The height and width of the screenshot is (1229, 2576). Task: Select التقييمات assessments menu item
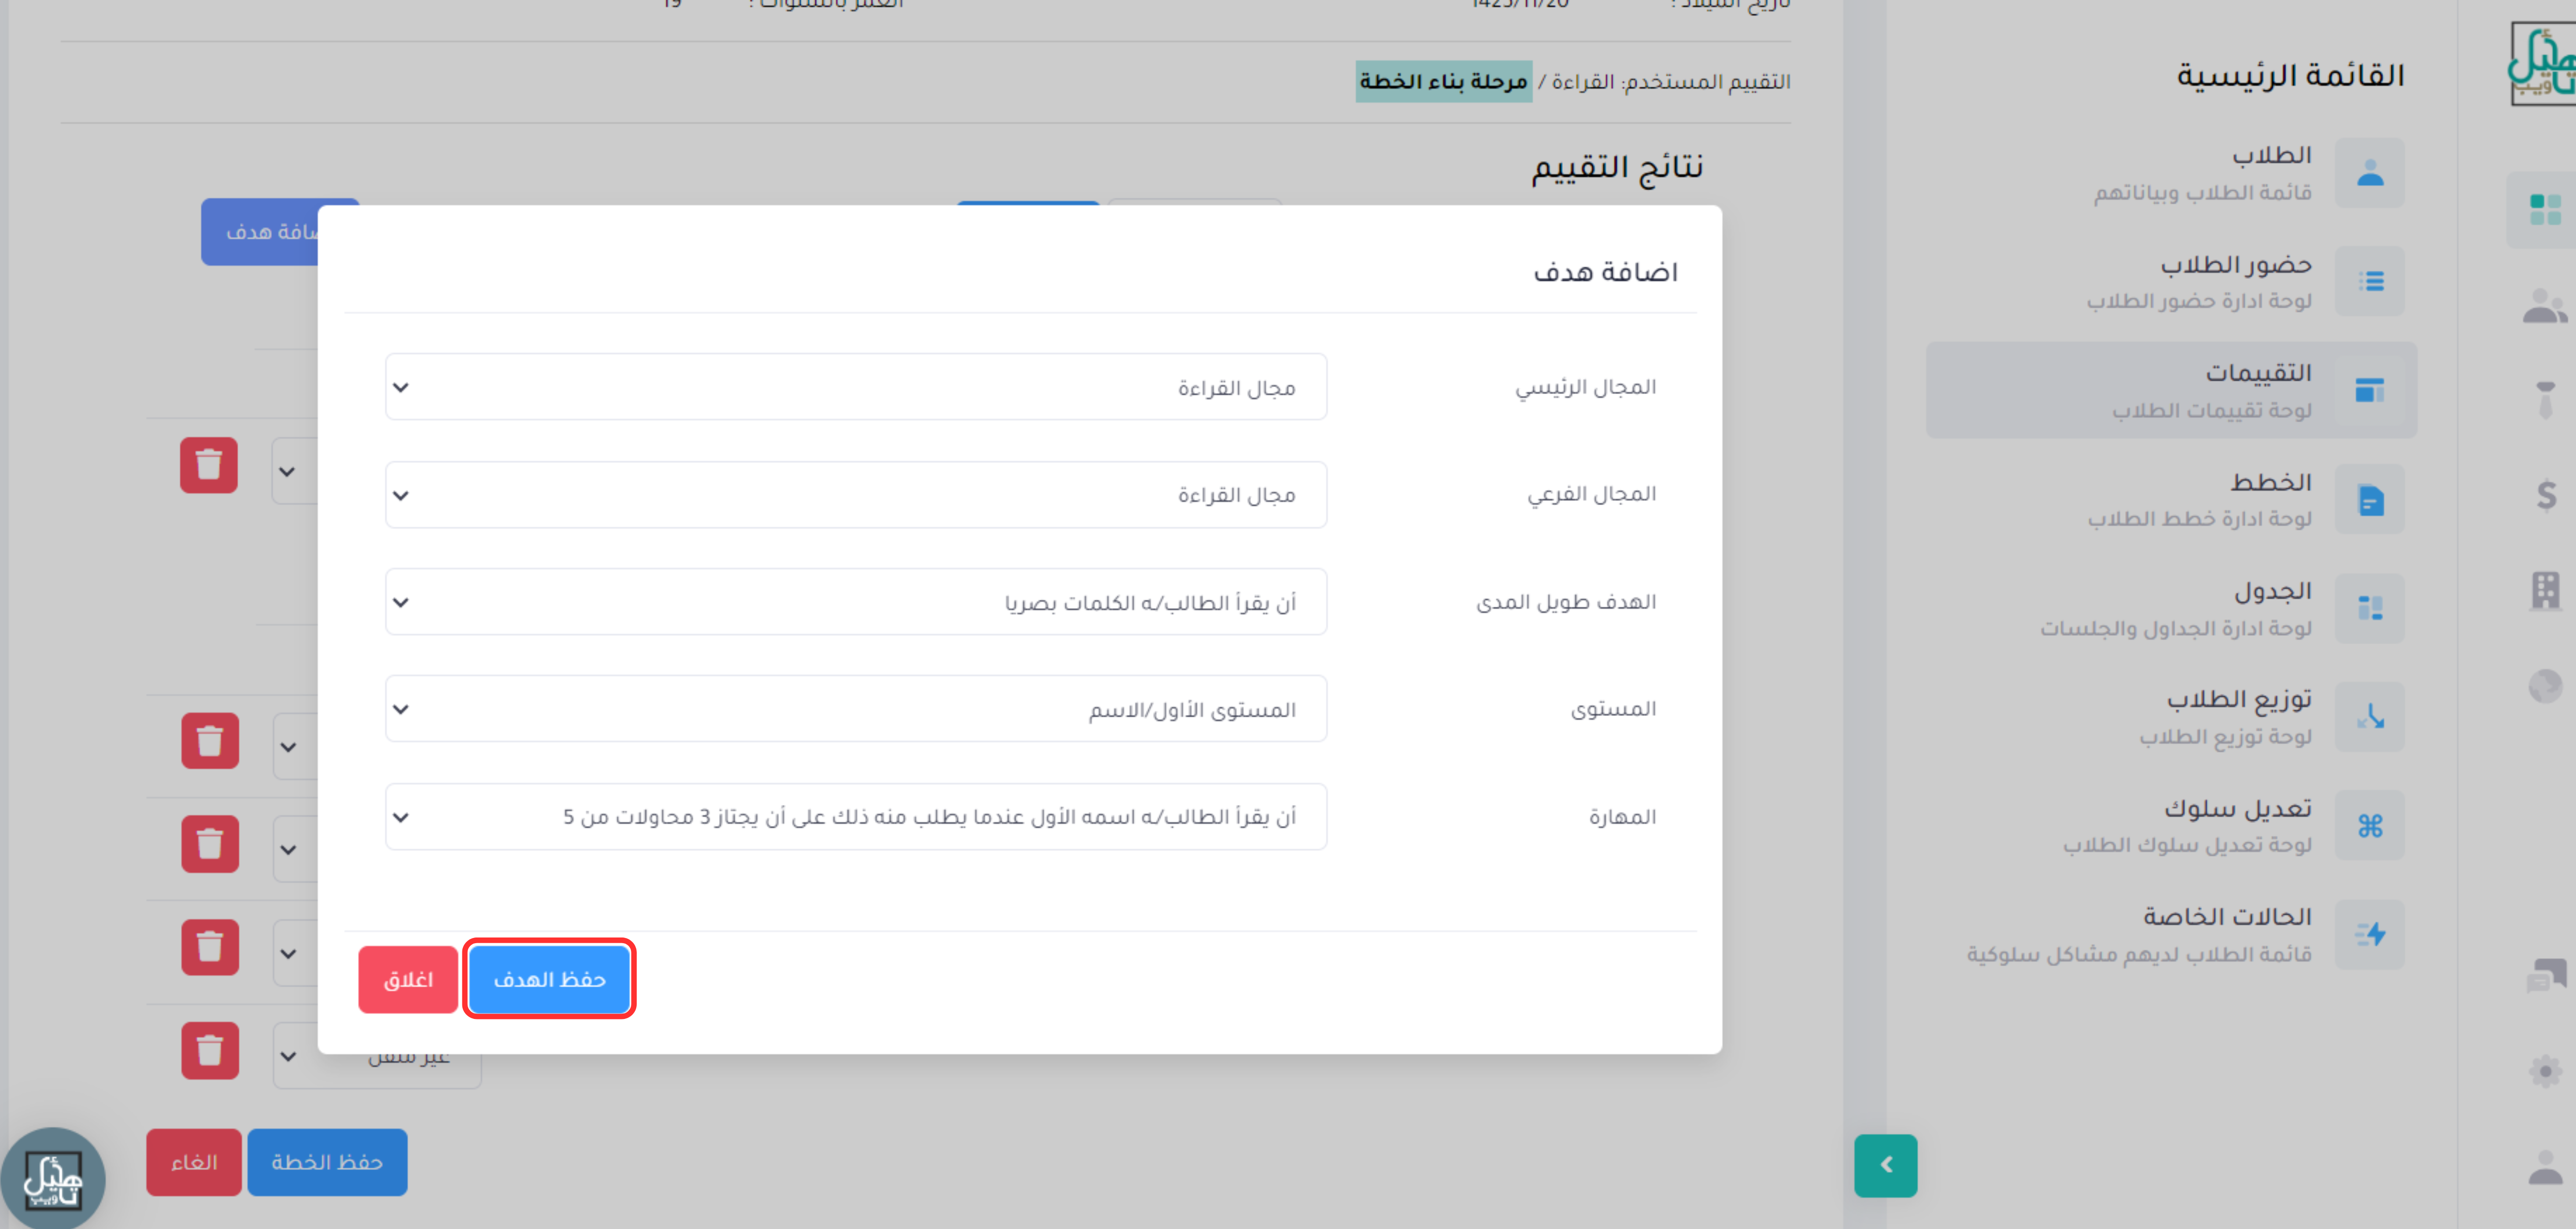(x=2170, y=390)
